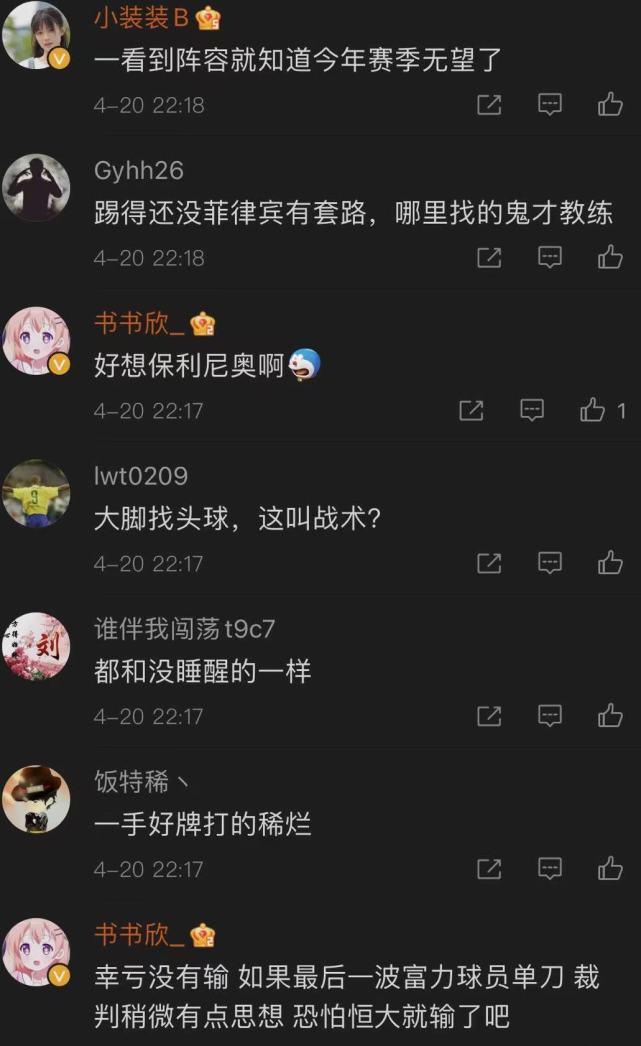Image resolution: width=641 pixels, height=1046 pixels.
Task: Open username 书书欣_ above 好想保利尼奥啊
Action: pos(139,324)
